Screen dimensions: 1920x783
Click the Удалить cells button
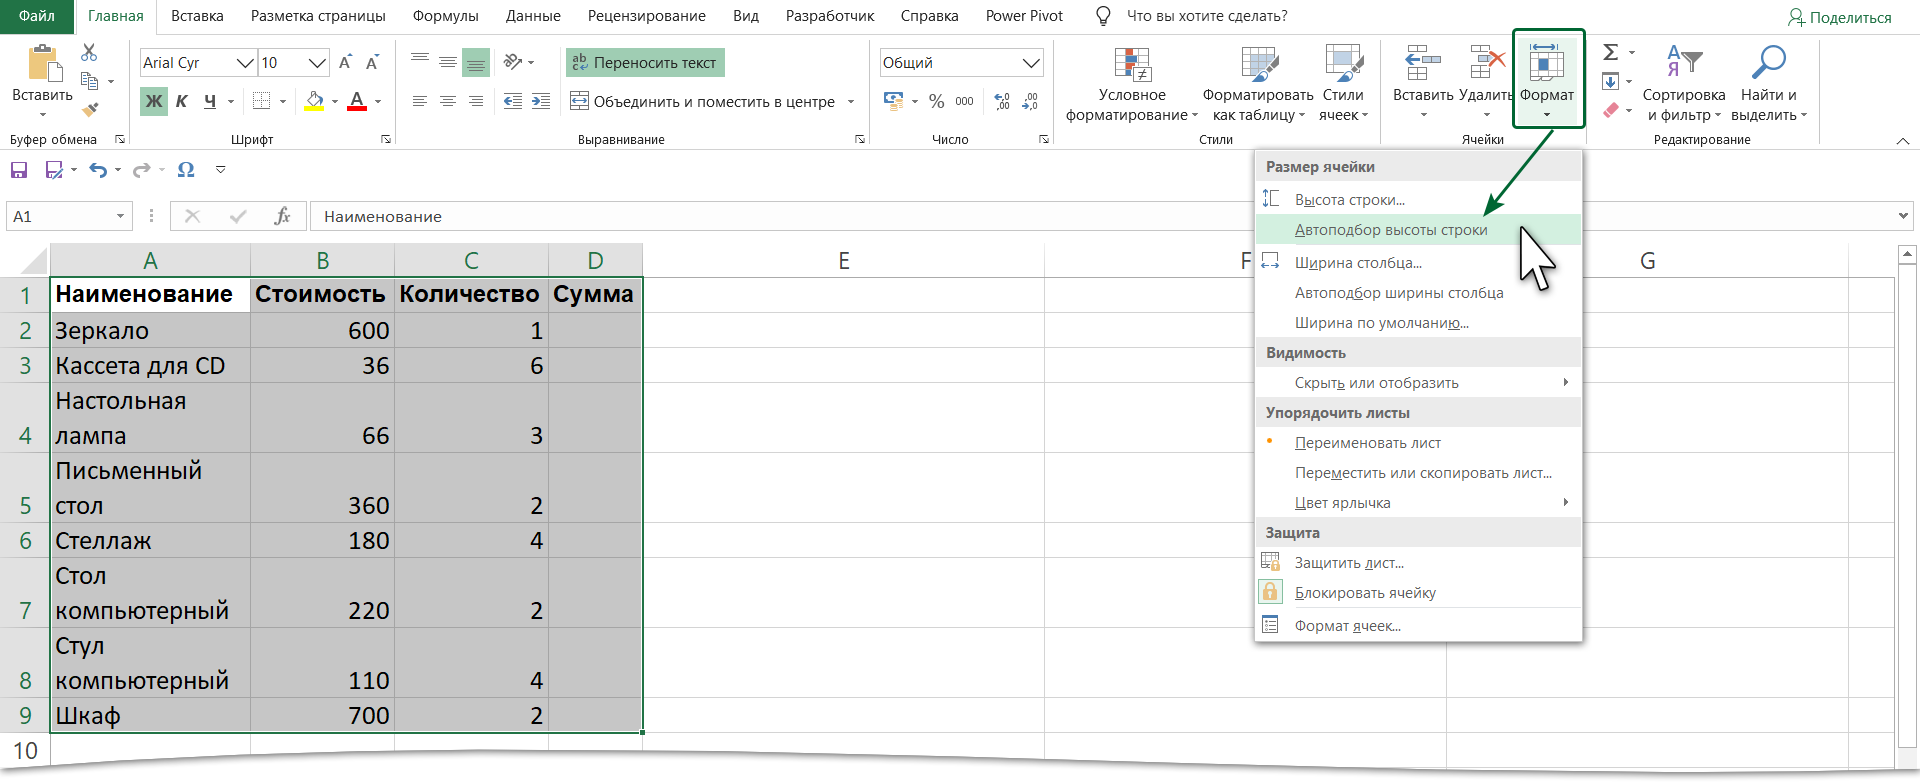[1486, 81]
